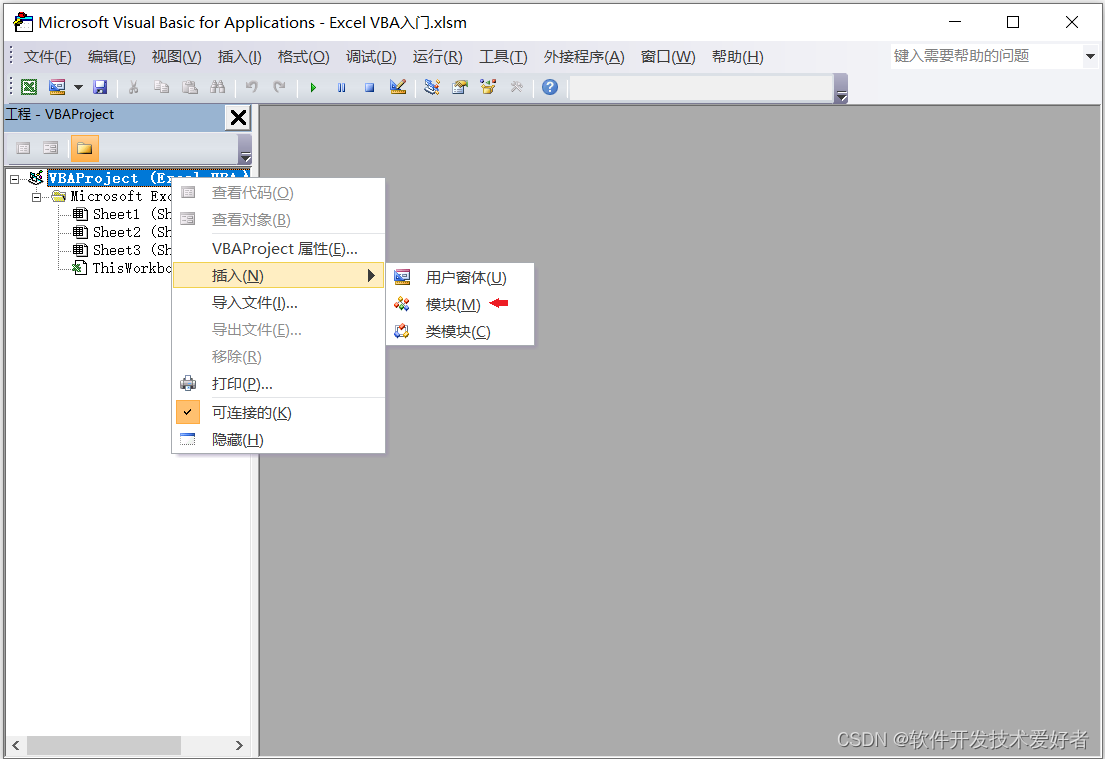Open the 调试(D) menu
The height and width of the screenshot is (759, 1105).
tap(371, 57)
